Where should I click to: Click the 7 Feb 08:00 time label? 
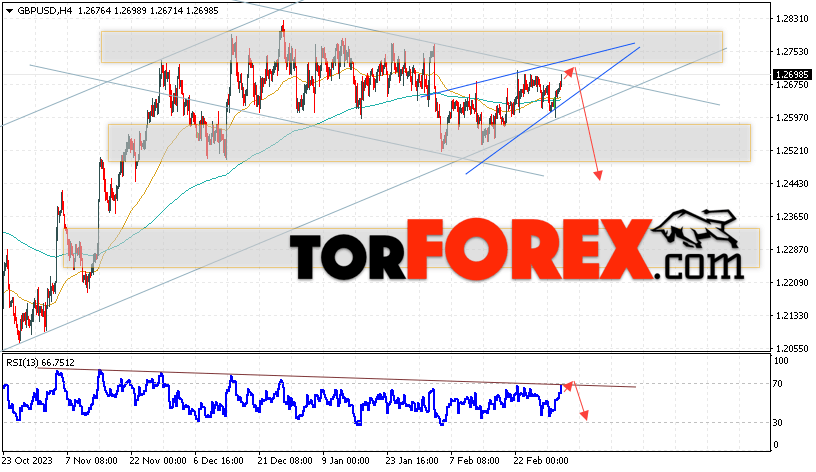(475, 461)
